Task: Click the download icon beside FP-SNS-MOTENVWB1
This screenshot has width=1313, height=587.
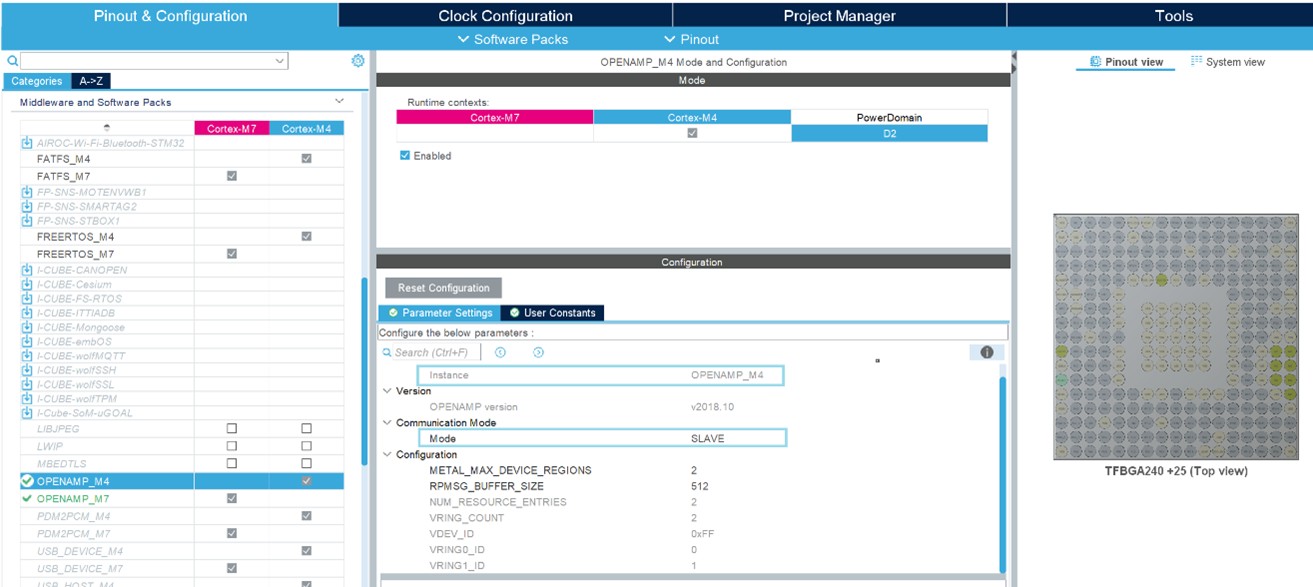Action: pos(27,192)
